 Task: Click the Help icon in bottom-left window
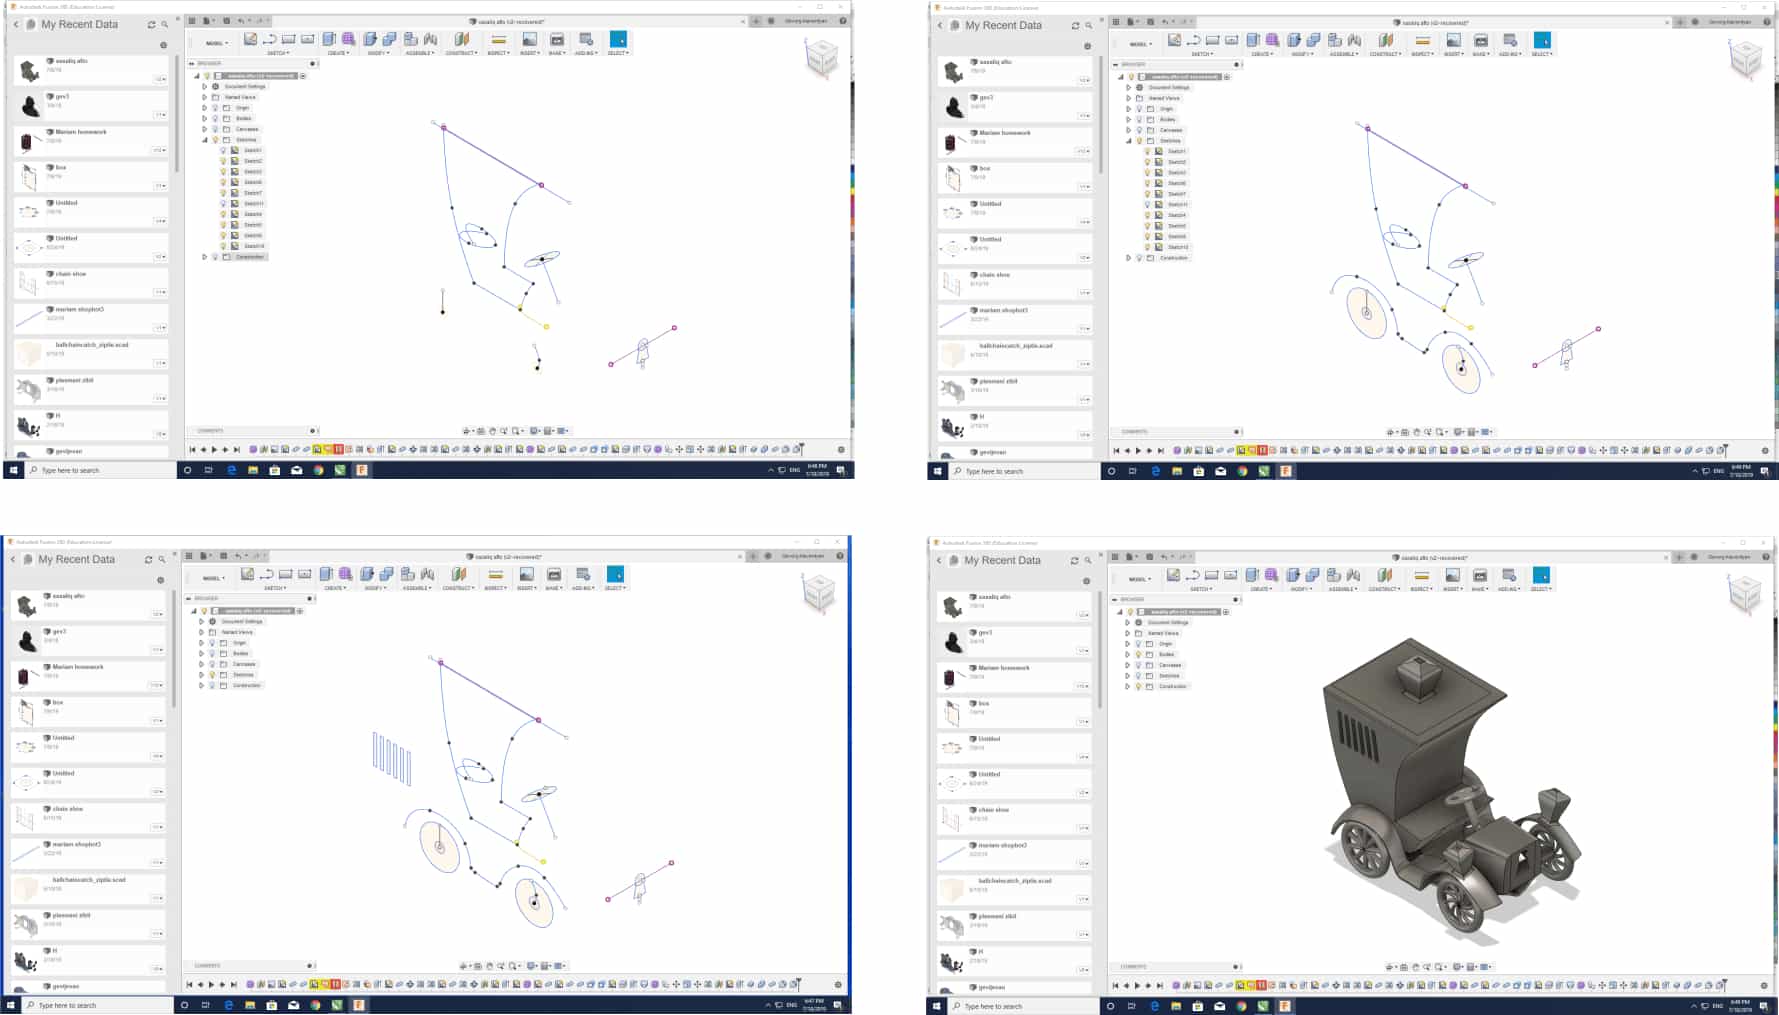pyautogui.click(x=840, y=556)
